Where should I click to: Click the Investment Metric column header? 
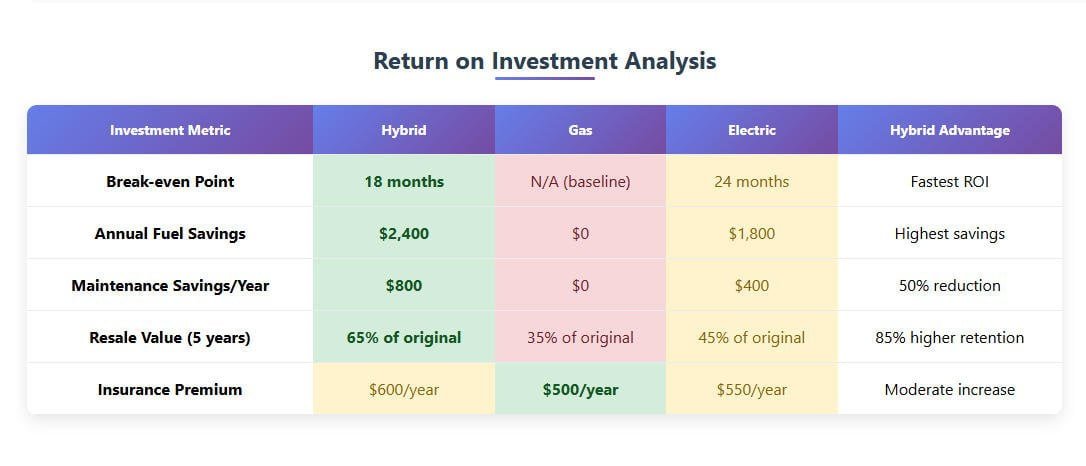[170, 130]
